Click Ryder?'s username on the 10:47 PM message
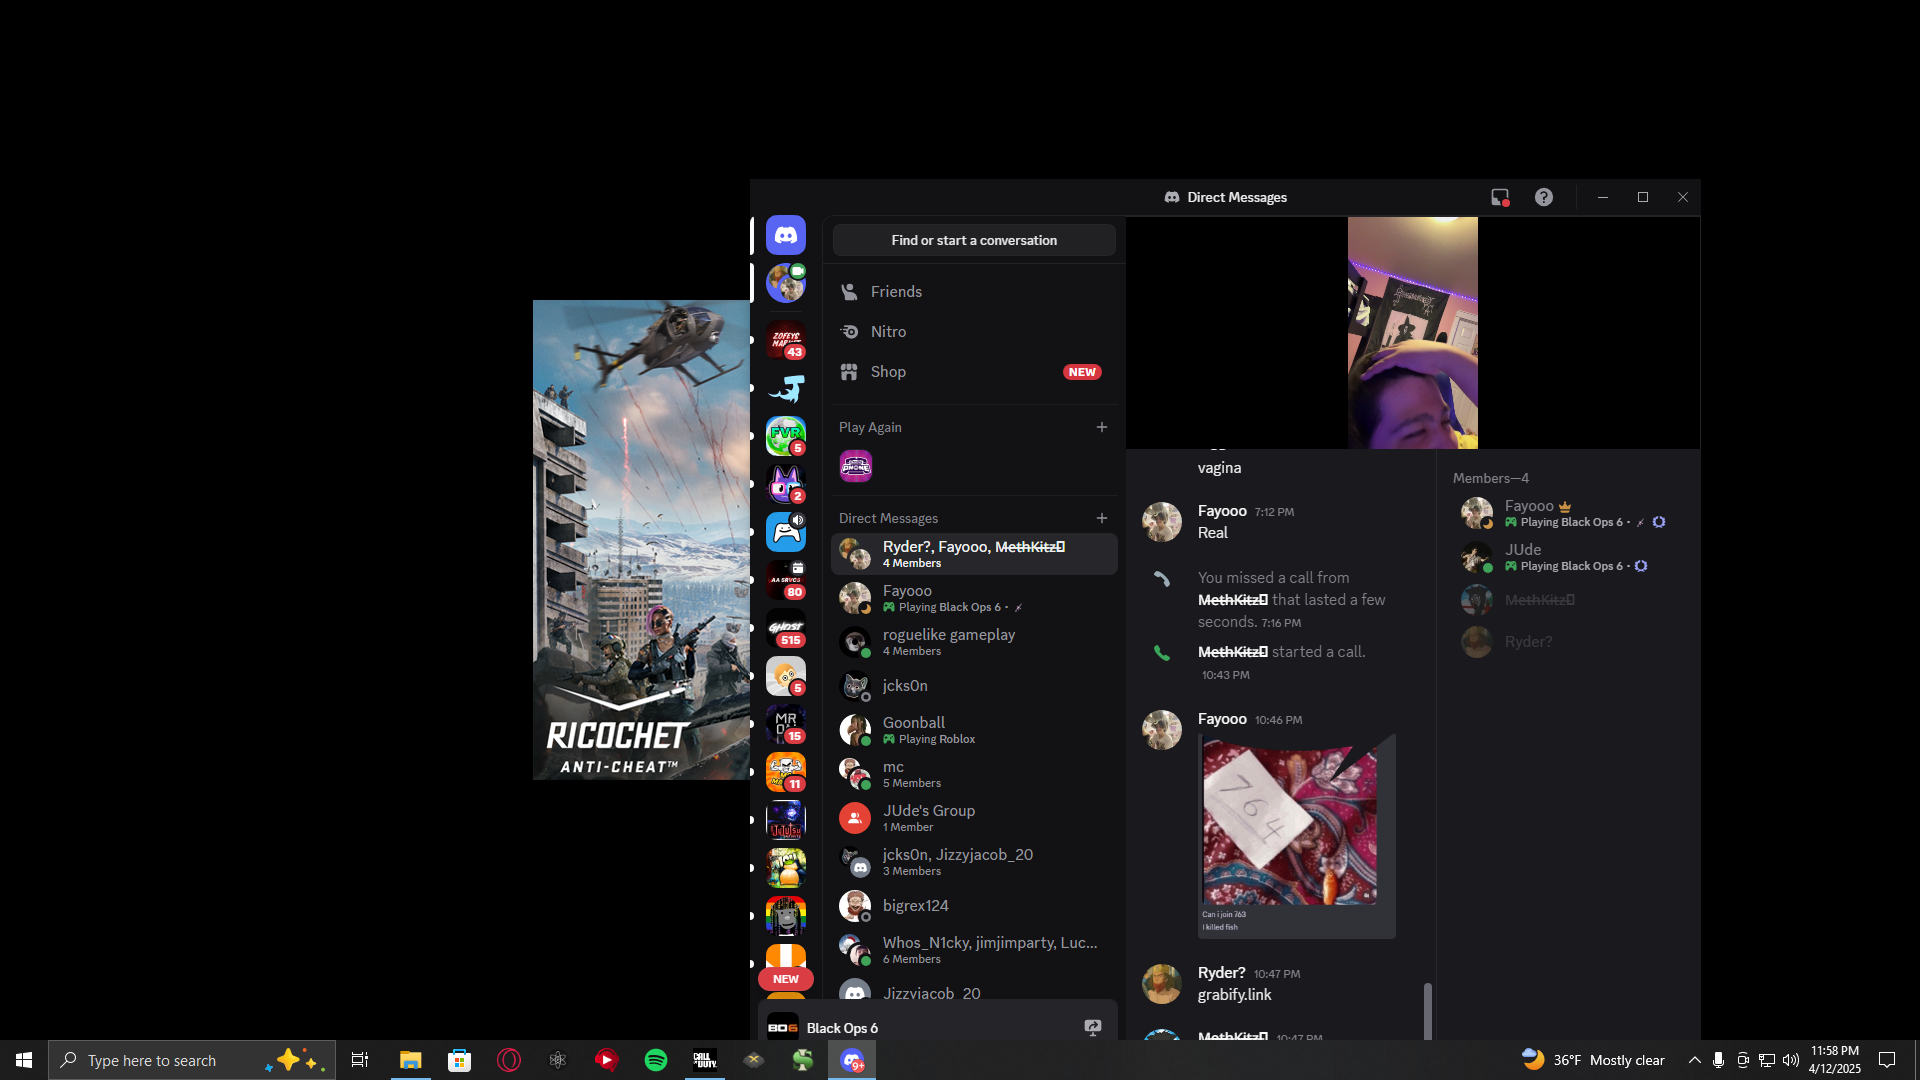The height and width of the screenshot is (1080, 1920). 1222,973
